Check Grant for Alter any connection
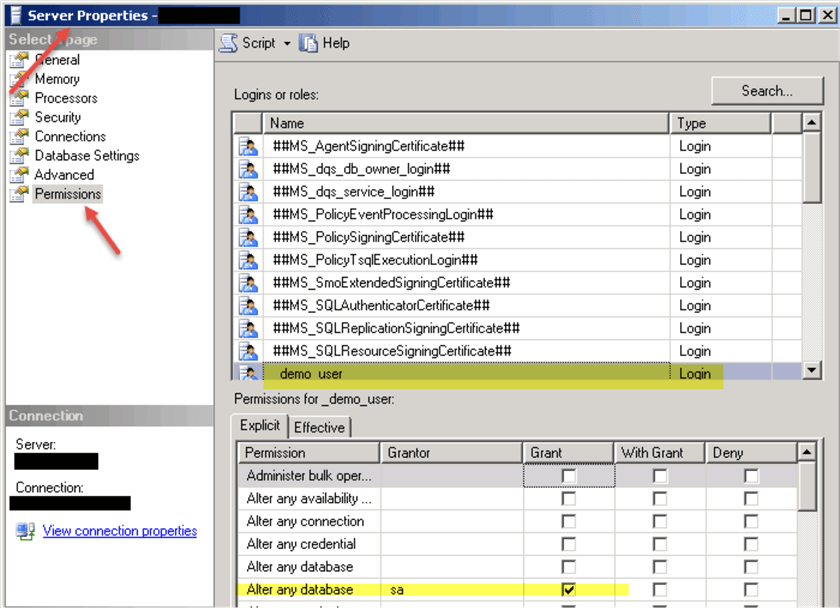The height and width of the screenshot is (608, 840). point(568,521)
